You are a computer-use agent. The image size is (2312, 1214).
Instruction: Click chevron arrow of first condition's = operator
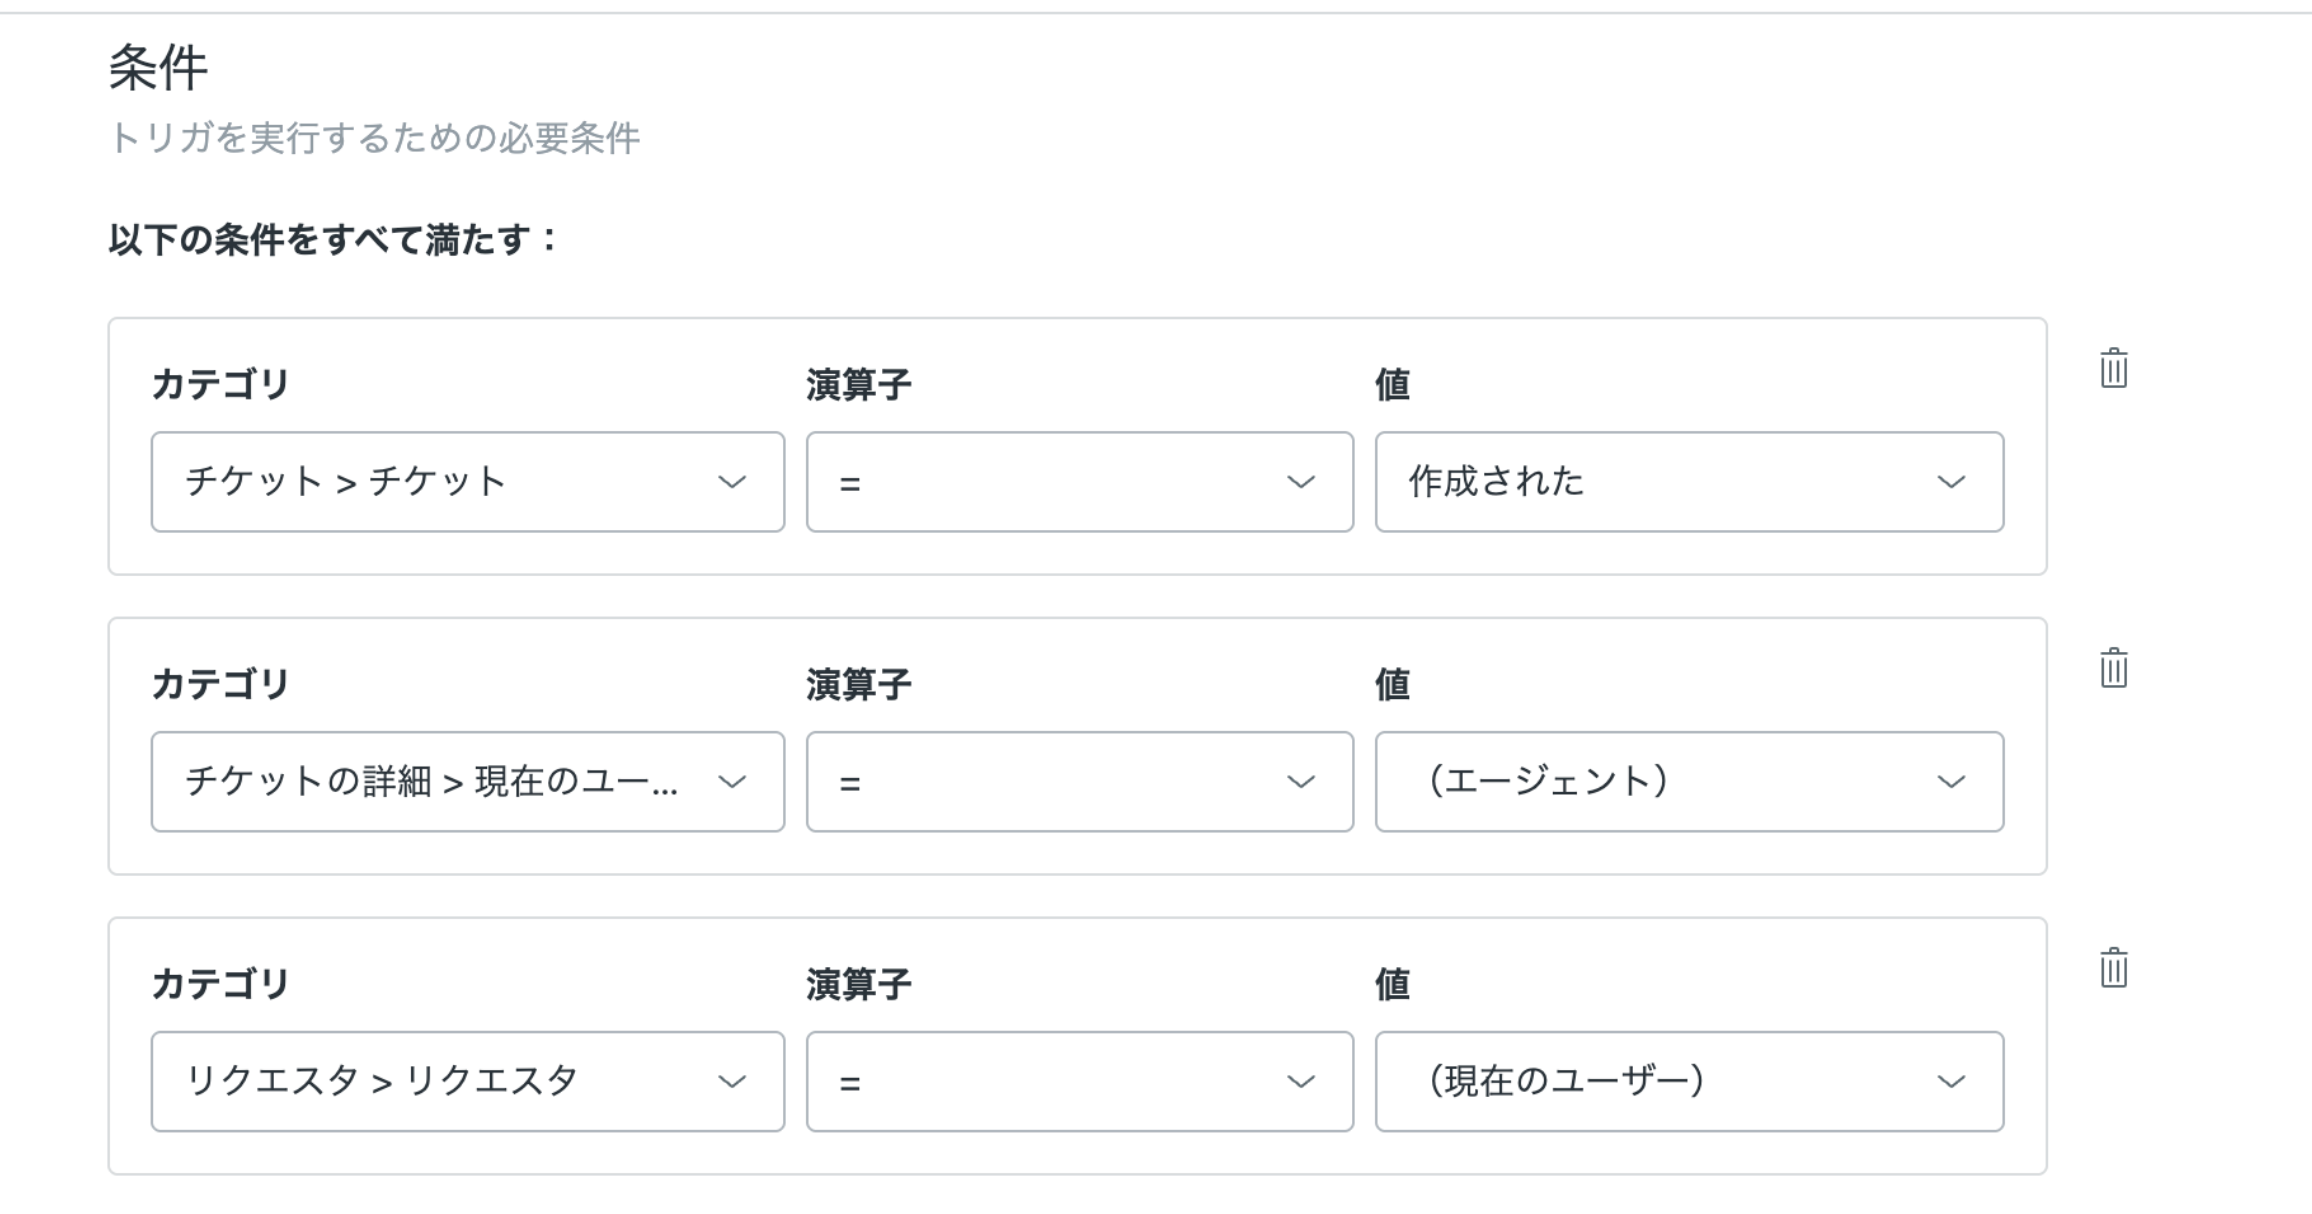click(x=1300, y=482)
